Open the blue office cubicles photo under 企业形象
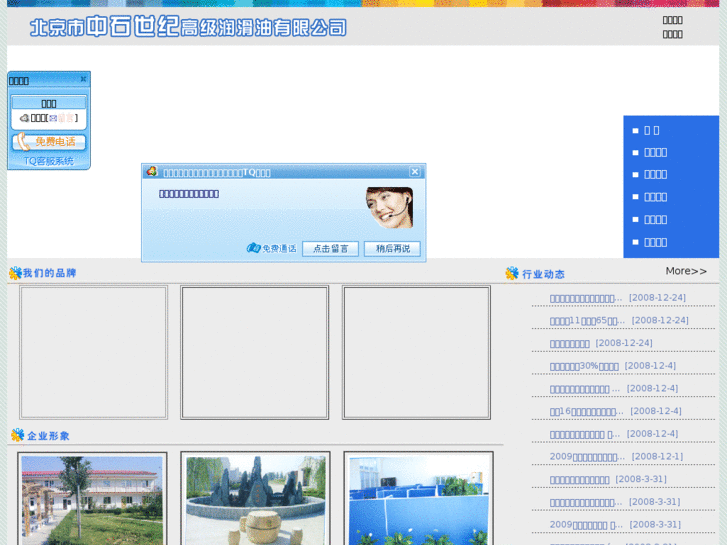Image resolution: width=727 pixels, height=545 pixels. [419, 499]
